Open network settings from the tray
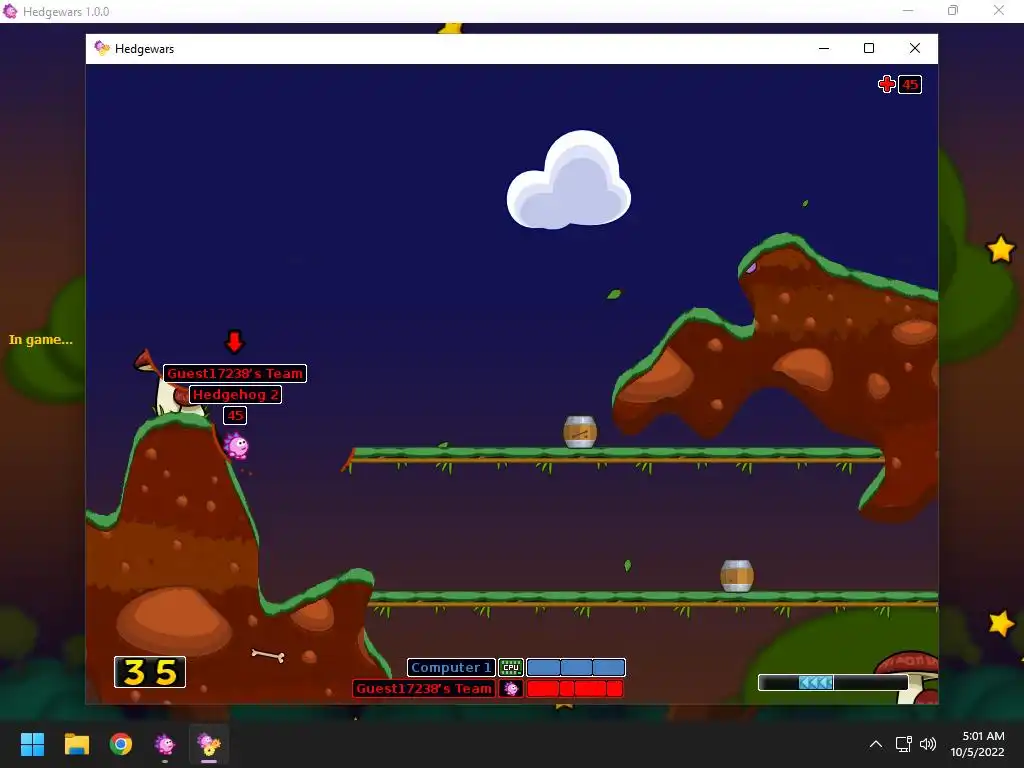This screenshot has height=768, width=1024. click(904, 744)
